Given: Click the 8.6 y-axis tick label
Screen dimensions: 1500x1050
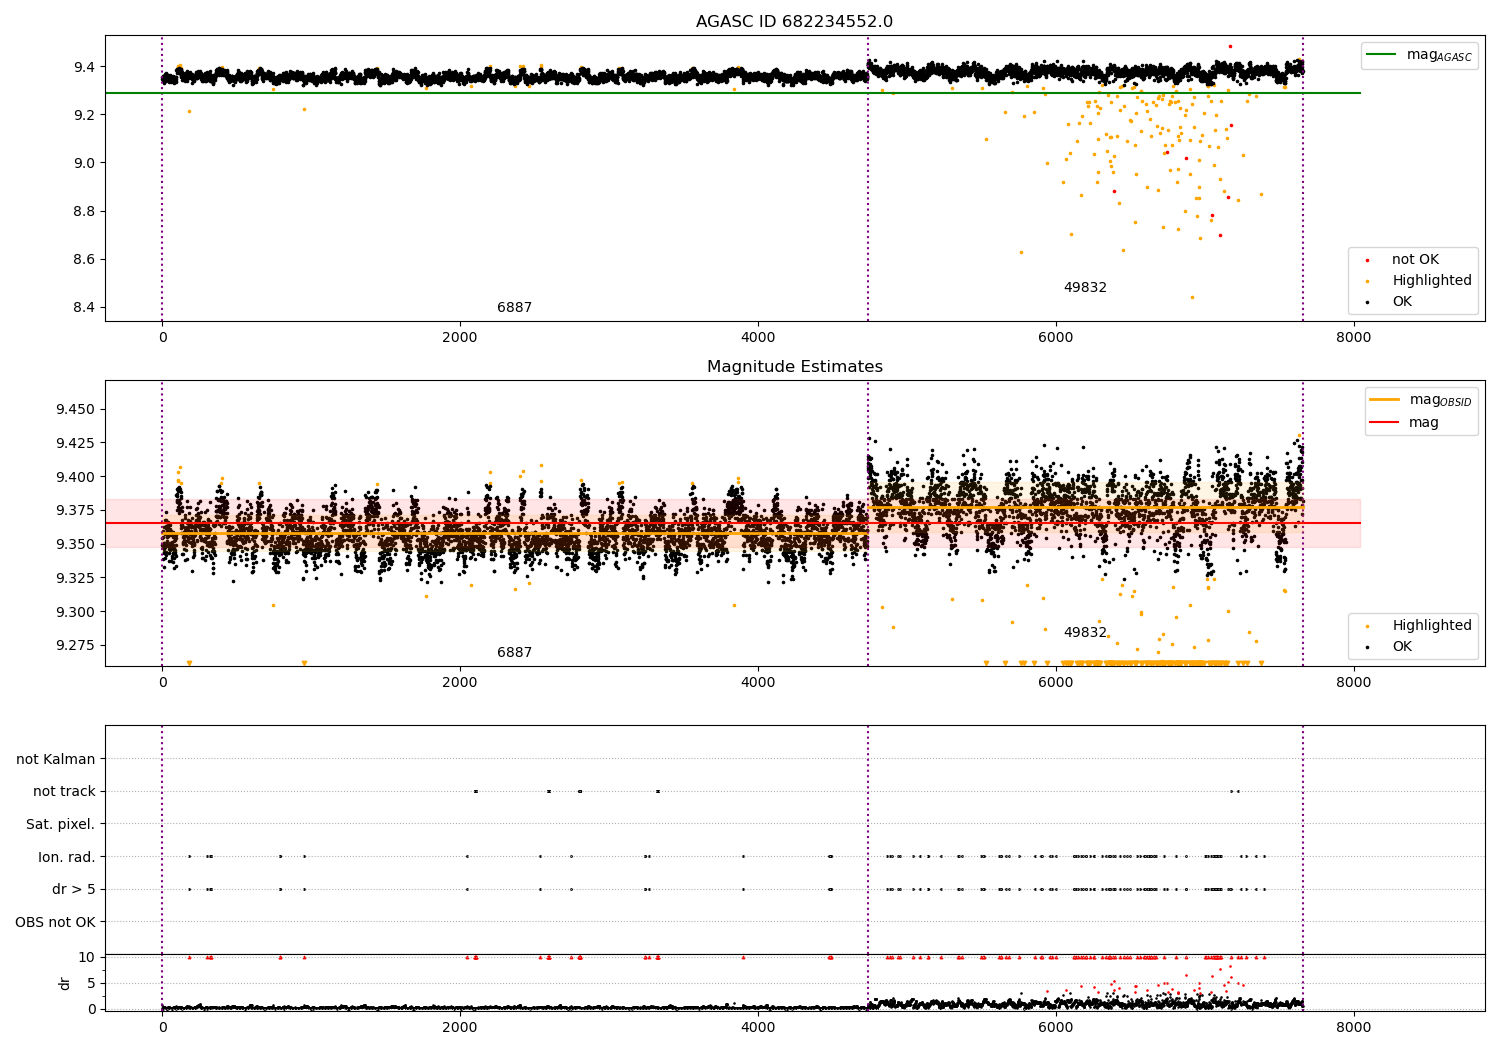Looking at the screenshot, I should pos(84,259).
